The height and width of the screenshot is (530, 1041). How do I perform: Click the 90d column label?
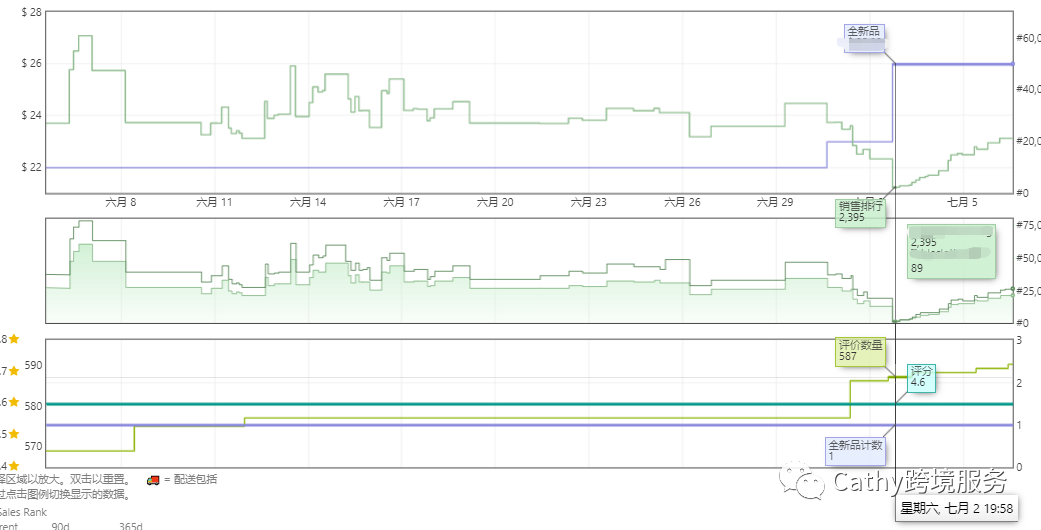60,526
